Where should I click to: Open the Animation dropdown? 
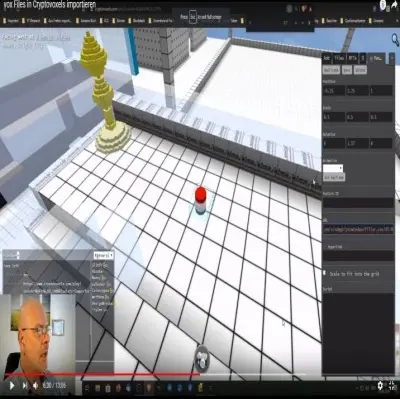(333, 168)
